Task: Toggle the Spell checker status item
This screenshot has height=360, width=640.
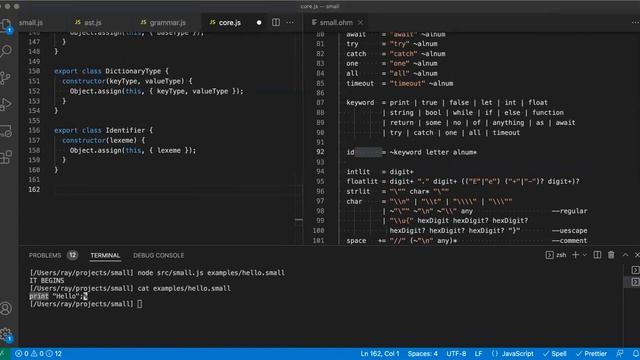Action: point(554,353)
